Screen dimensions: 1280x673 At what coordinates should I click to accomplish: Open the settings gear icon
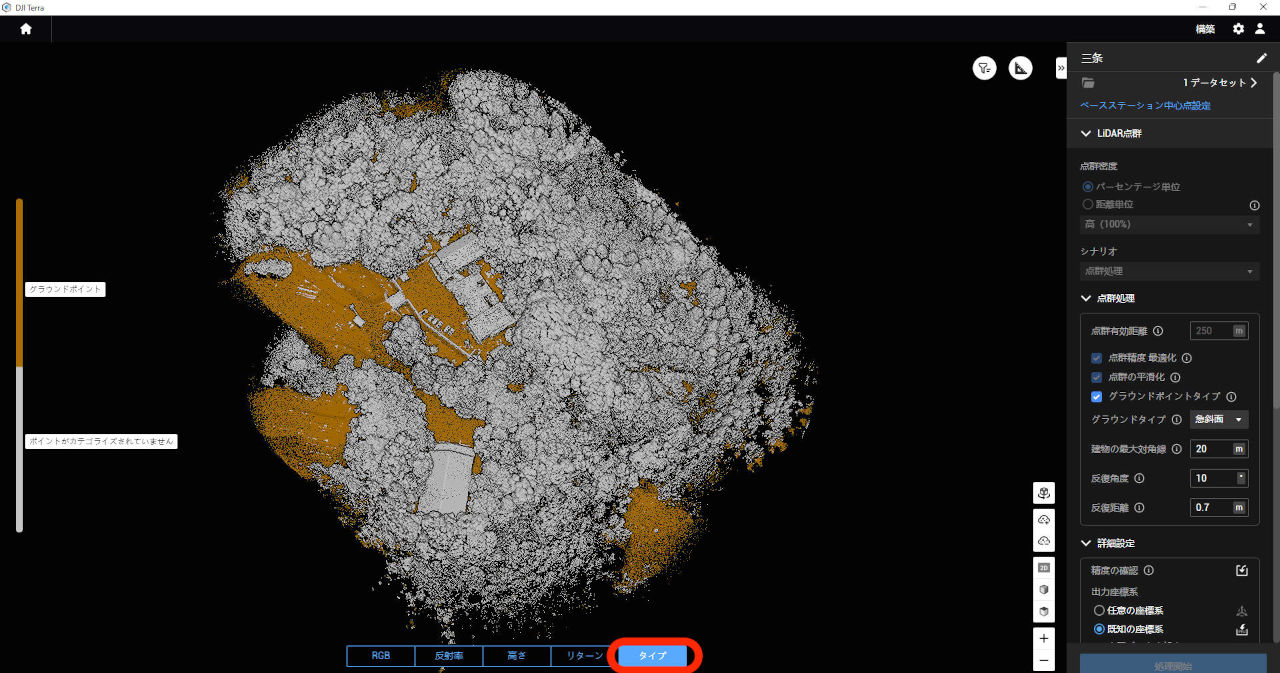click(x=1238, y=29)
